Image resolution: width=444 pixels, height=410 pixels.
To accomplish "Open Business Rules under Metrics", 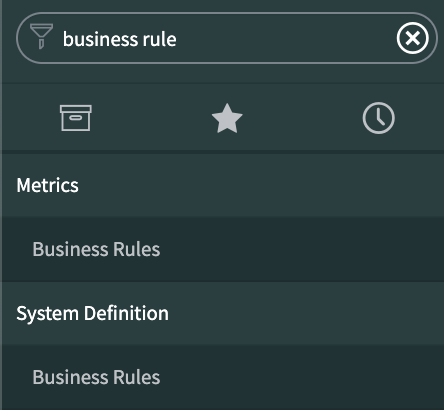I will pyautogui.click(x=223, y=249).
